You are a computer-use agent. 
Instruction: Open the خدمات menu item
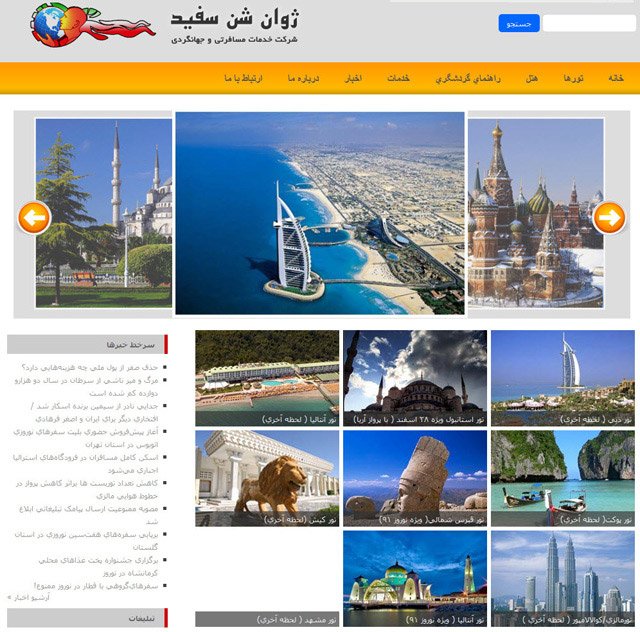coord(398,78)
